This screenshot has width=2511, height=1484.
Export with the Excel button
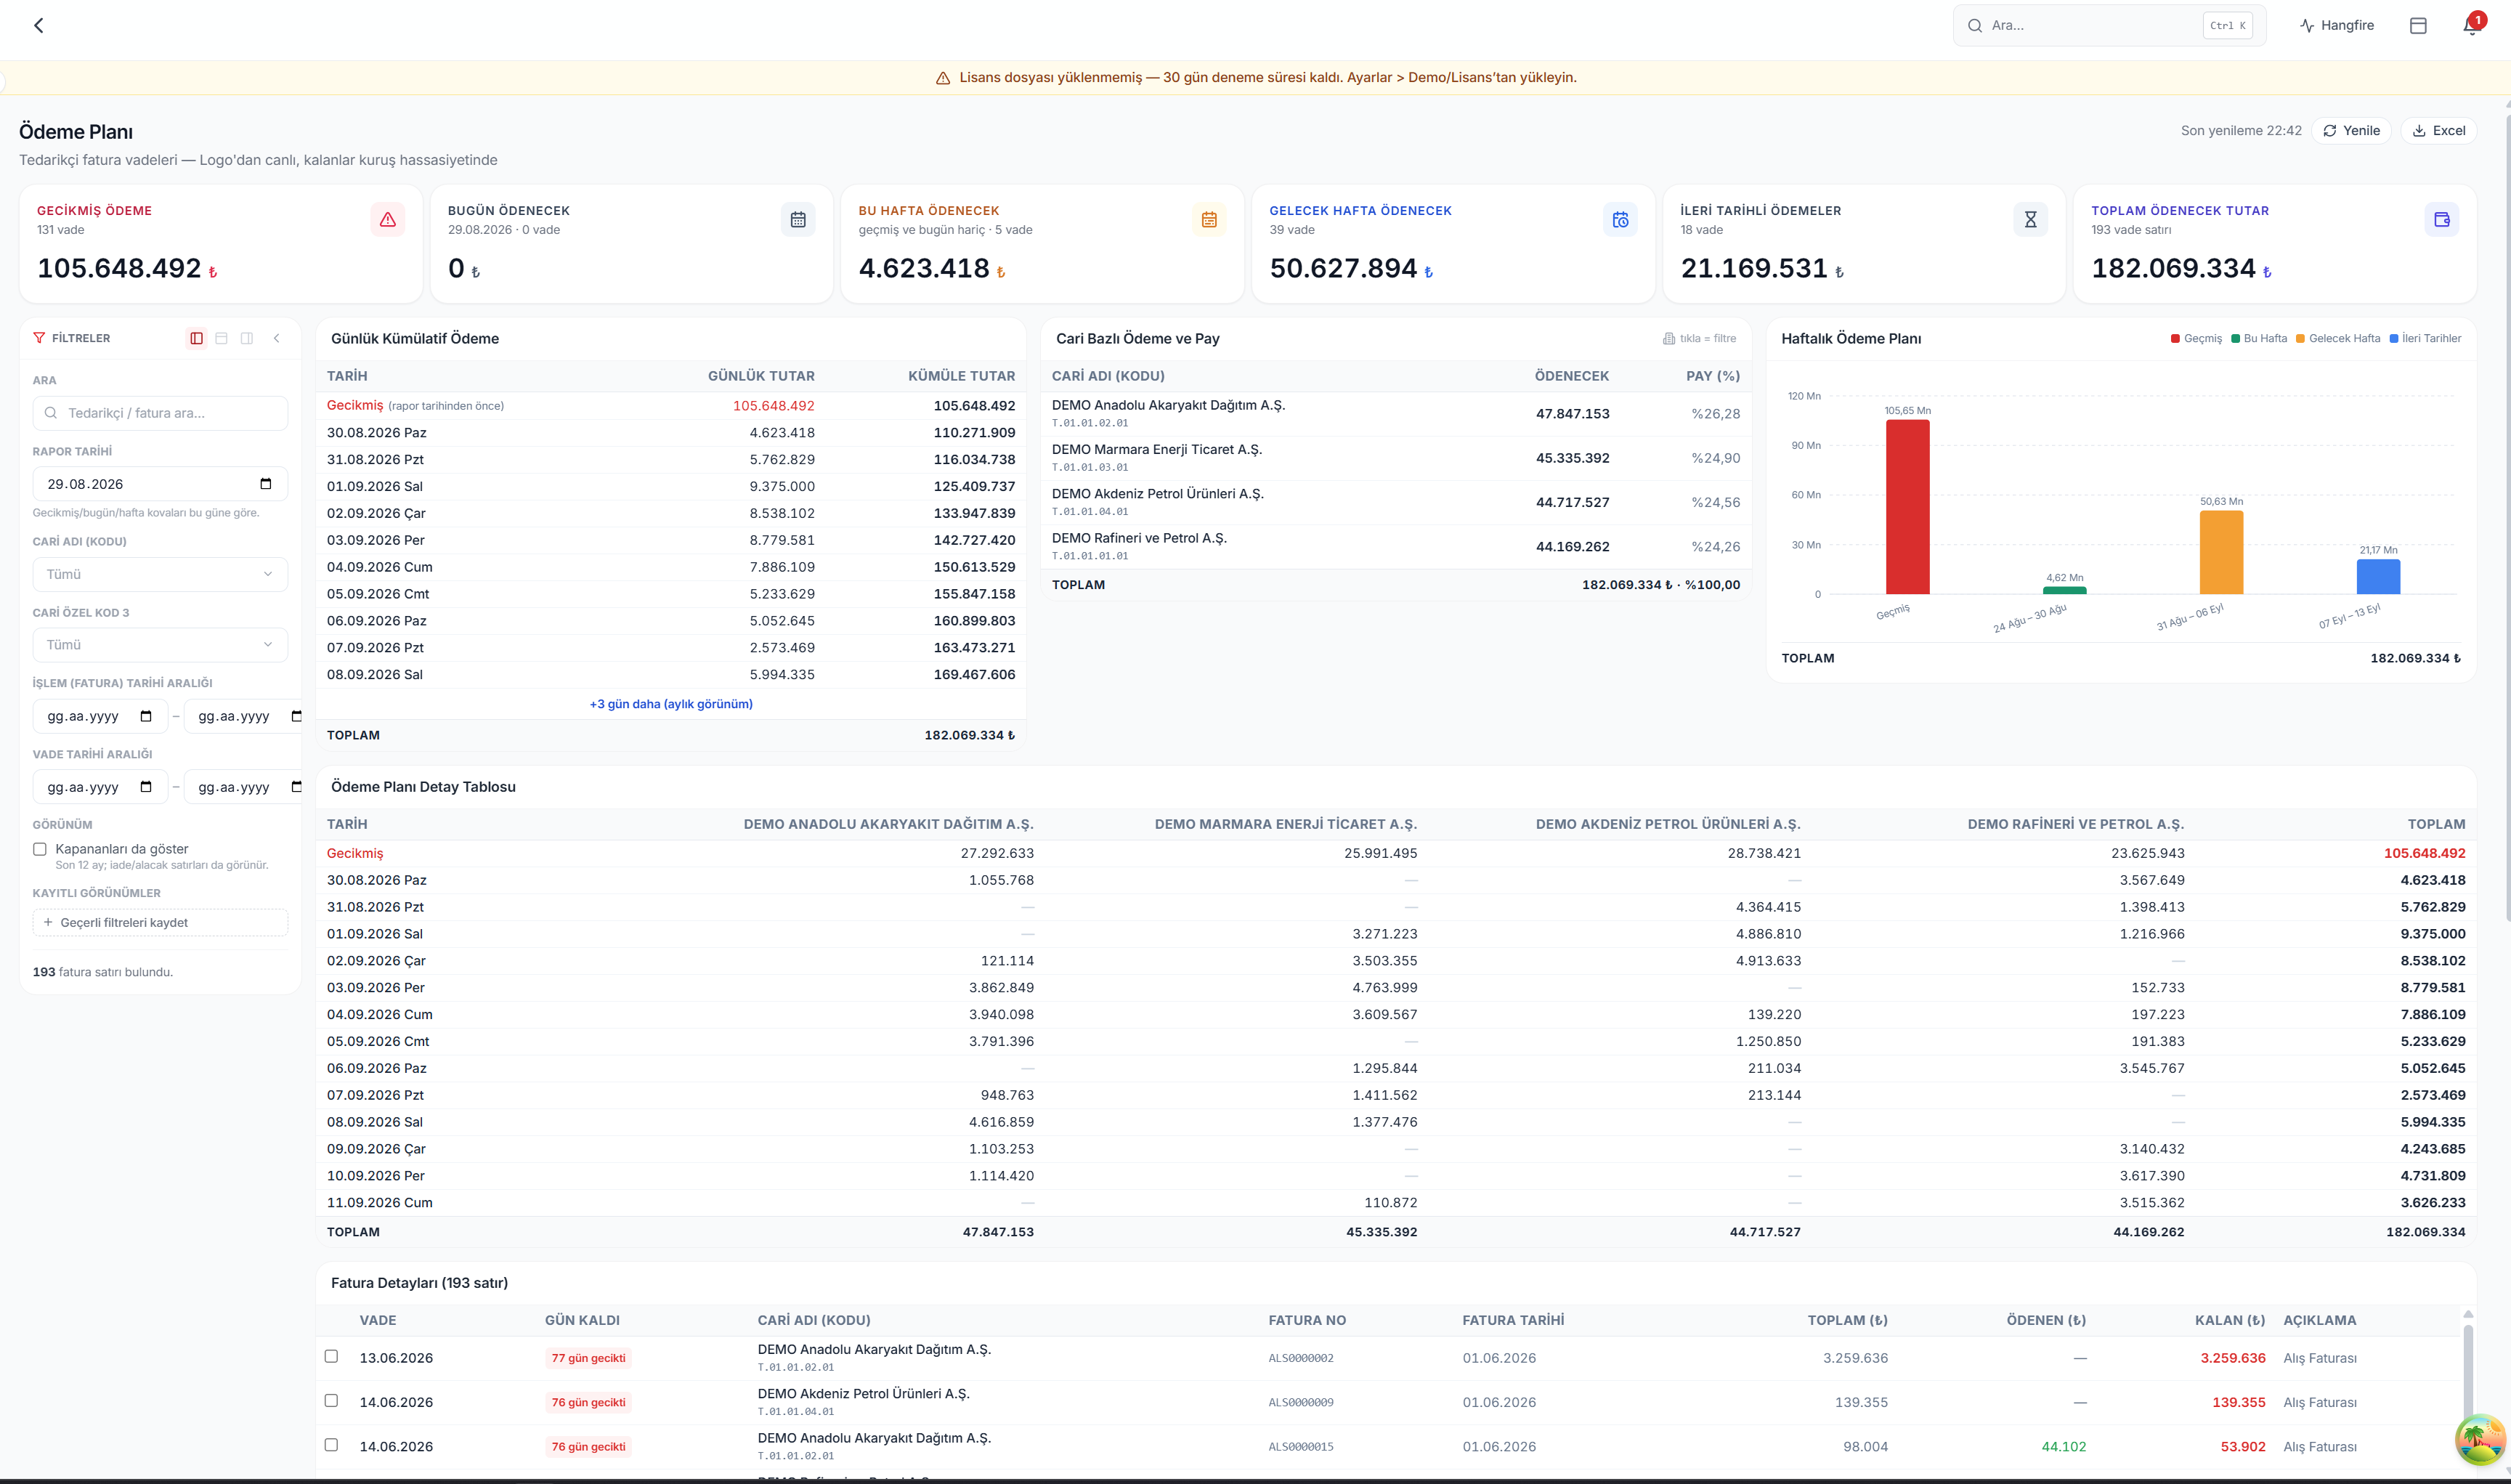(2439, 131)
